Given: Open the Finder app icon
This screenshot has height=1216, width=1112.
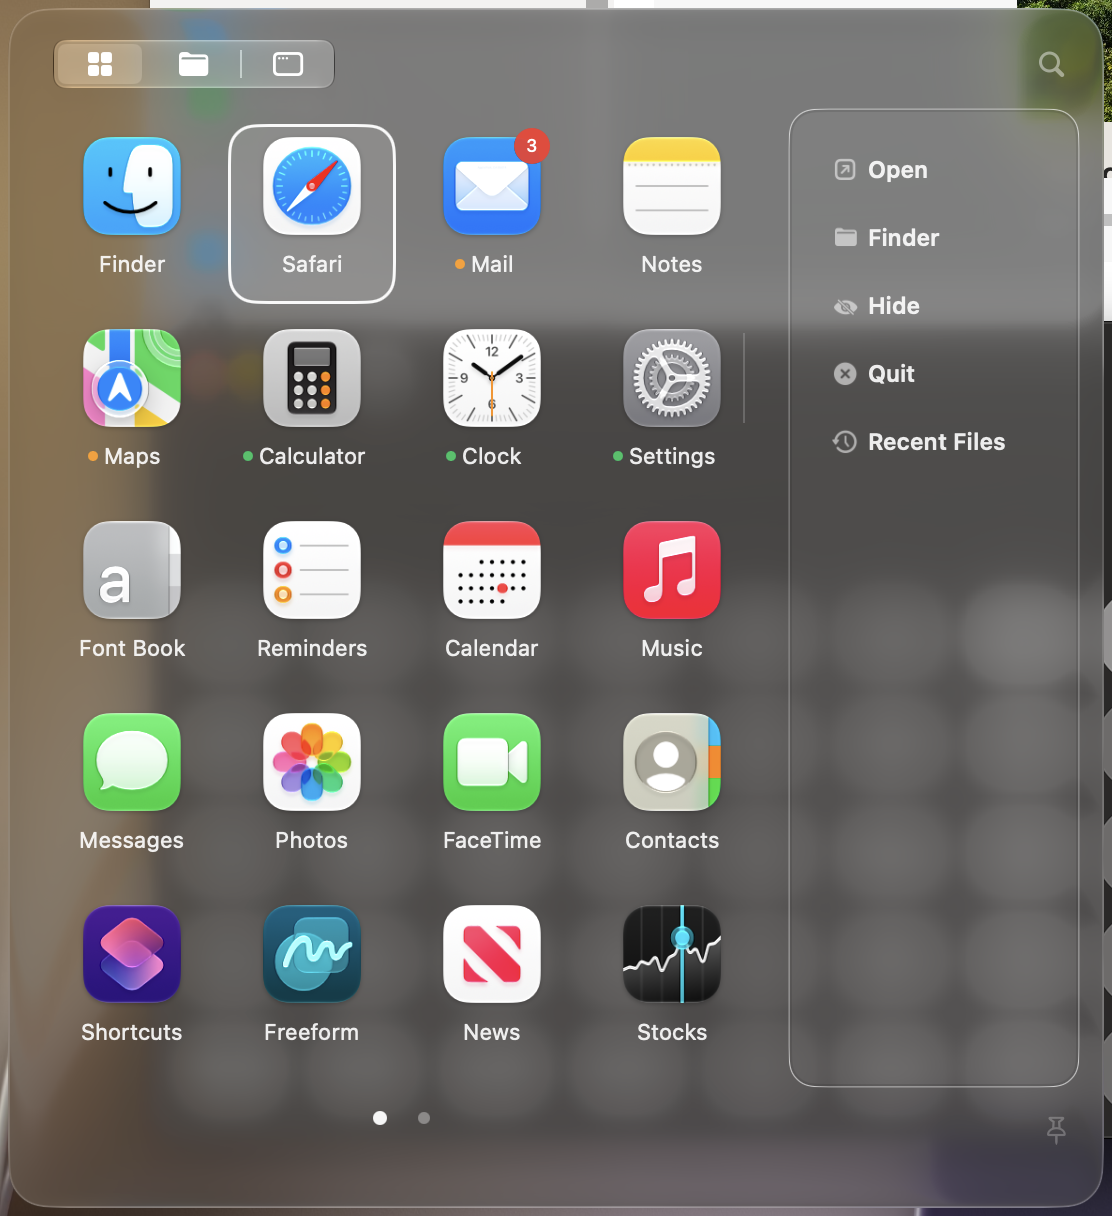Looking at the screenshot, I should 132,186.
